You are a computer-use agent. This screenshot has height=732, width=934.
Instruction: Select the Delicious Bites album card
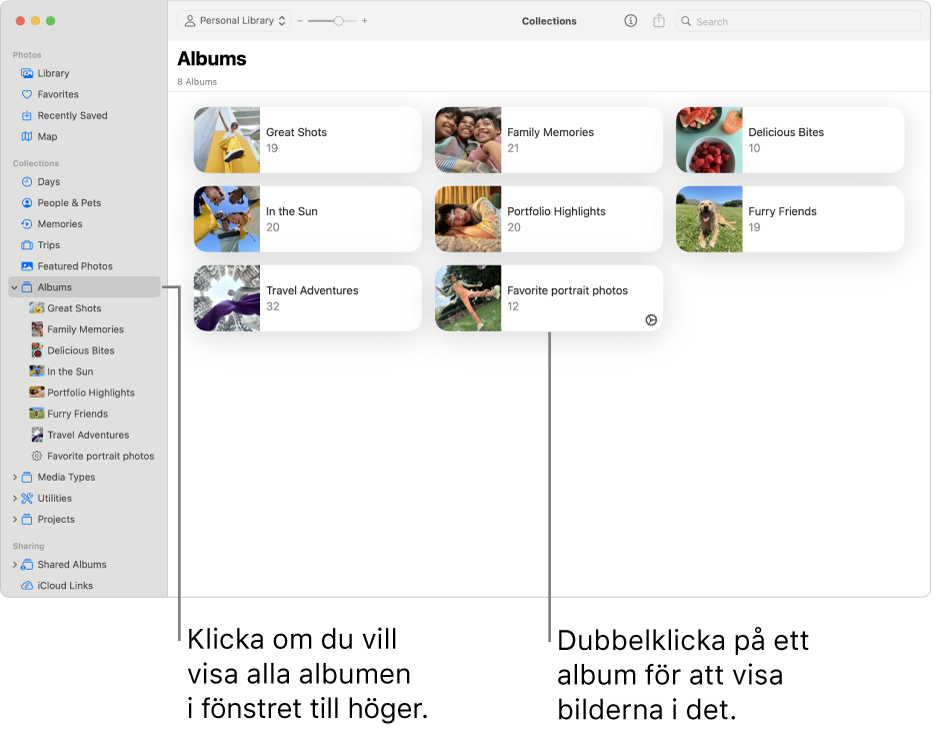pyautogui.click(x=790, y=140)
